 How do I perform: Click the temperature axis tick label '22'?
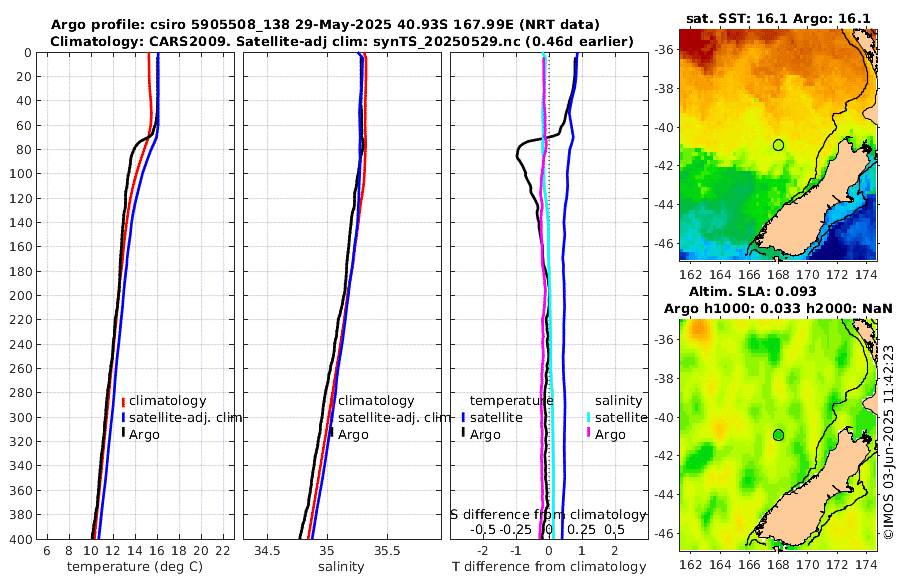click(223, 551)
